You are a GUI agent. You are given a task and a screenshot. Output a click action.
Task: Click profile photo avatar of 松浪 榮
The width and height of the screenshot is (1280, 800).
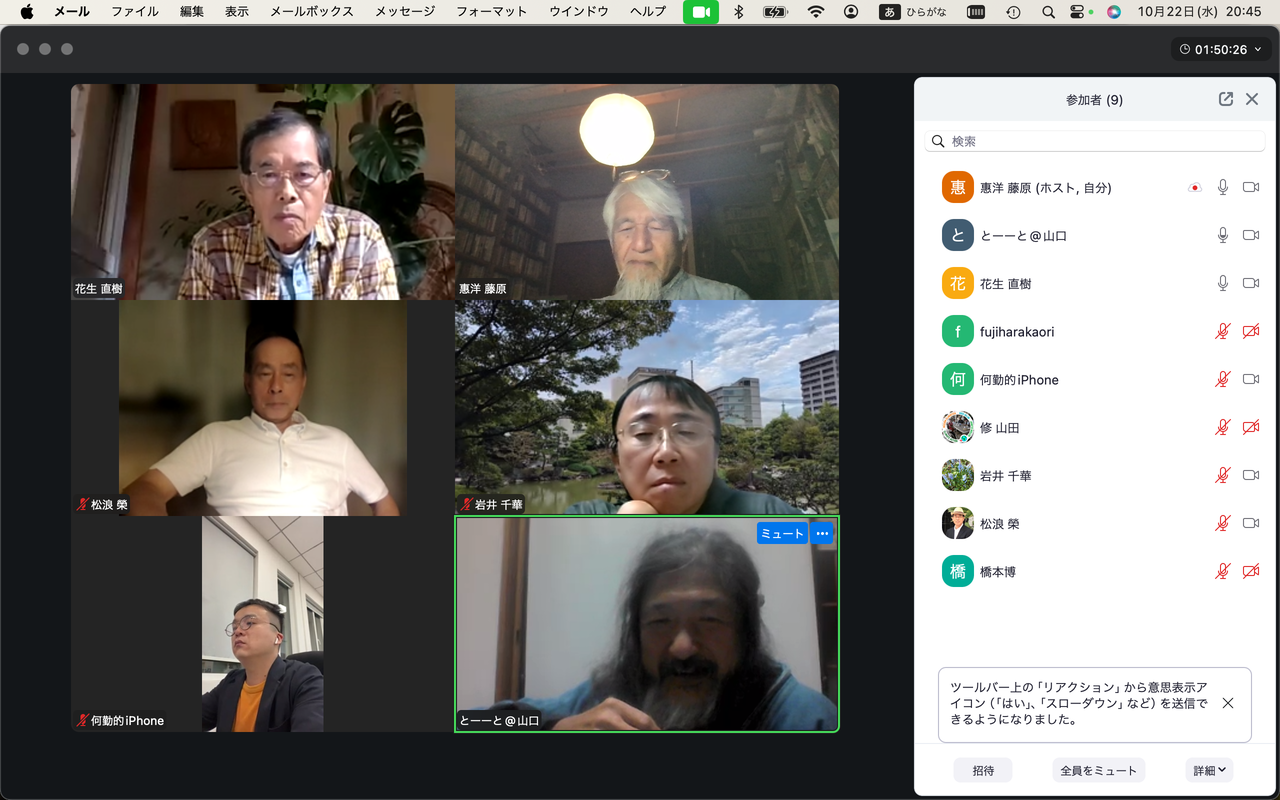[x=958, y=523]
